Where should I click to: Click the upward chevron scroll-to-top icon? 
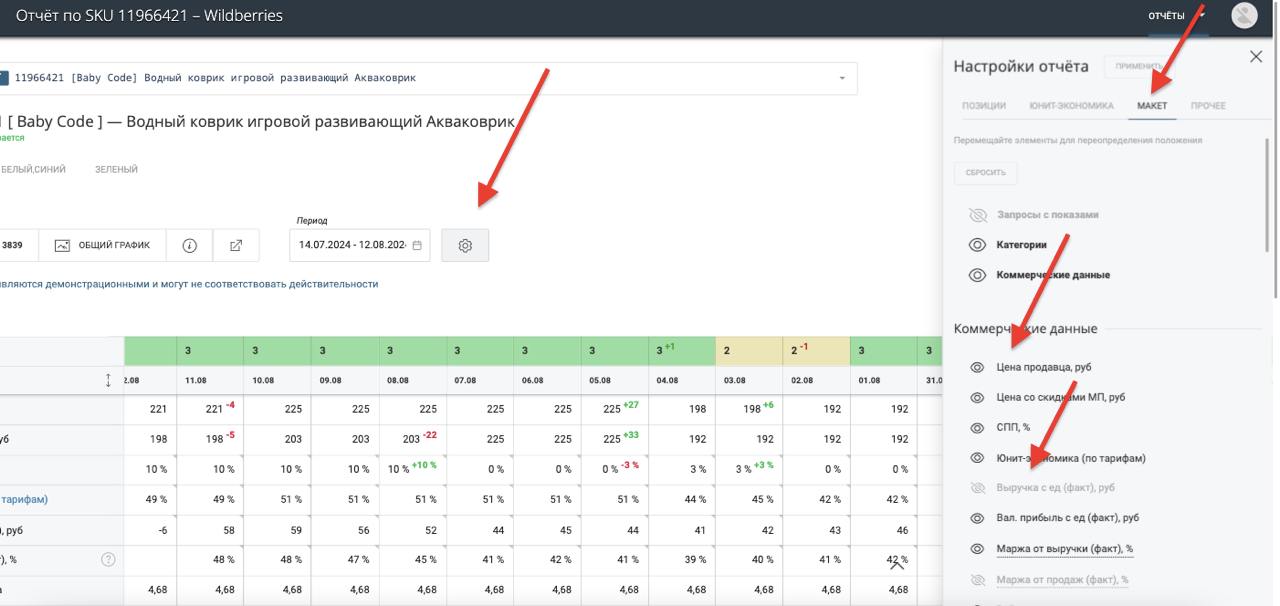[897, 566]
